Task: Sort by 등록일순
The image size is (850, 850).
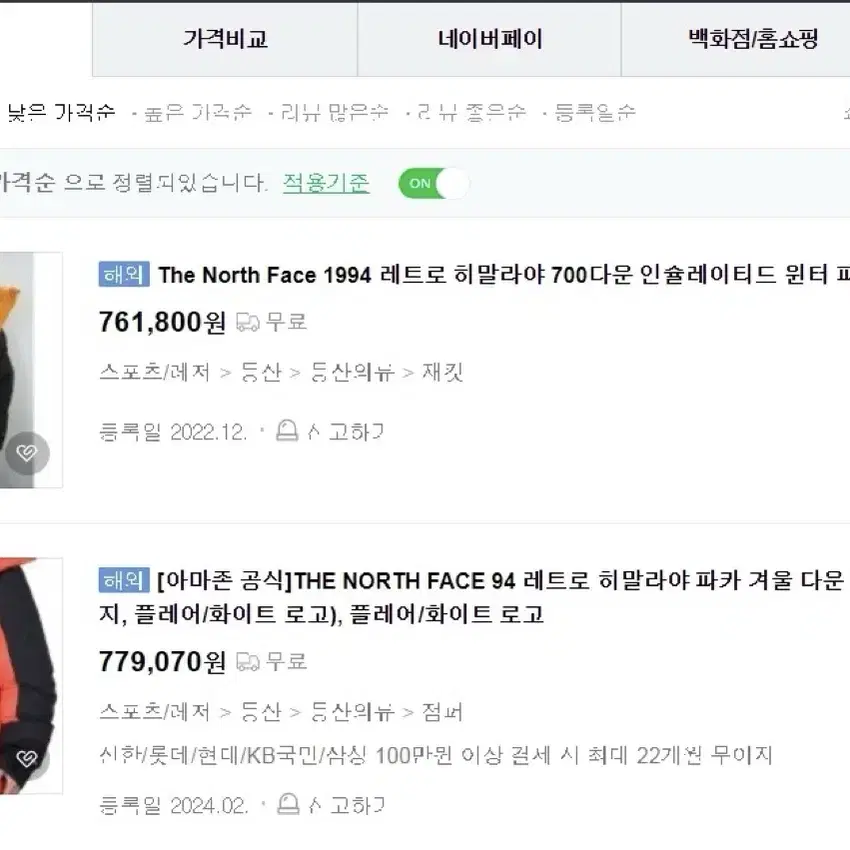Action: click(x=595, y=113)
